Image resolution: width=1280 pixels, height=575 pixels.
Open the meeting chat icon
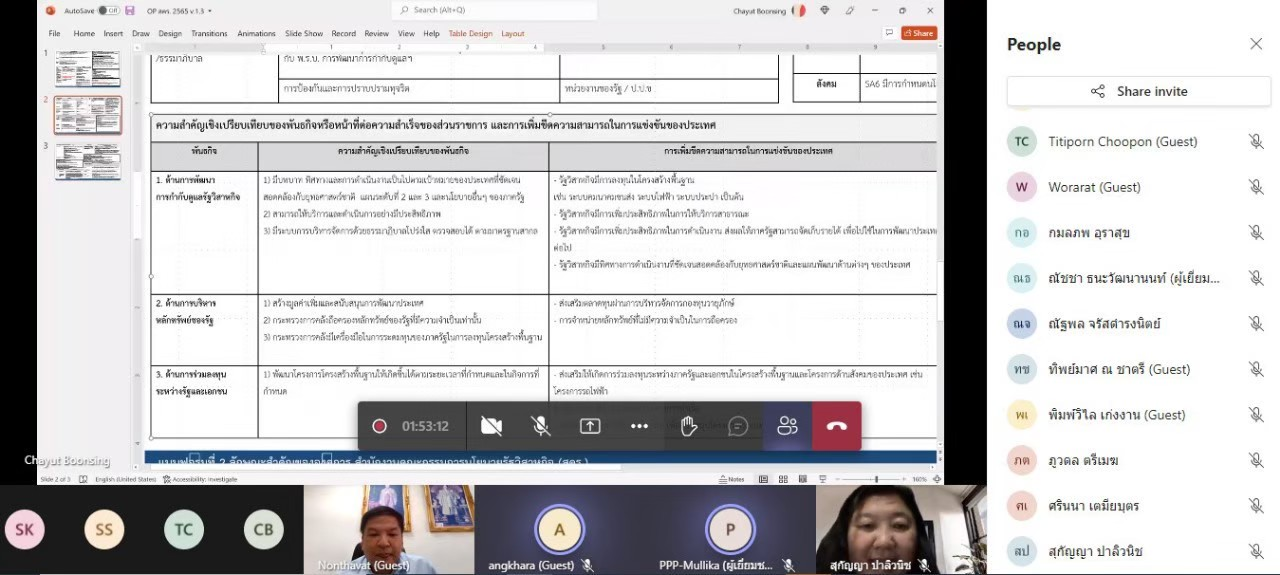pos(738,426)
